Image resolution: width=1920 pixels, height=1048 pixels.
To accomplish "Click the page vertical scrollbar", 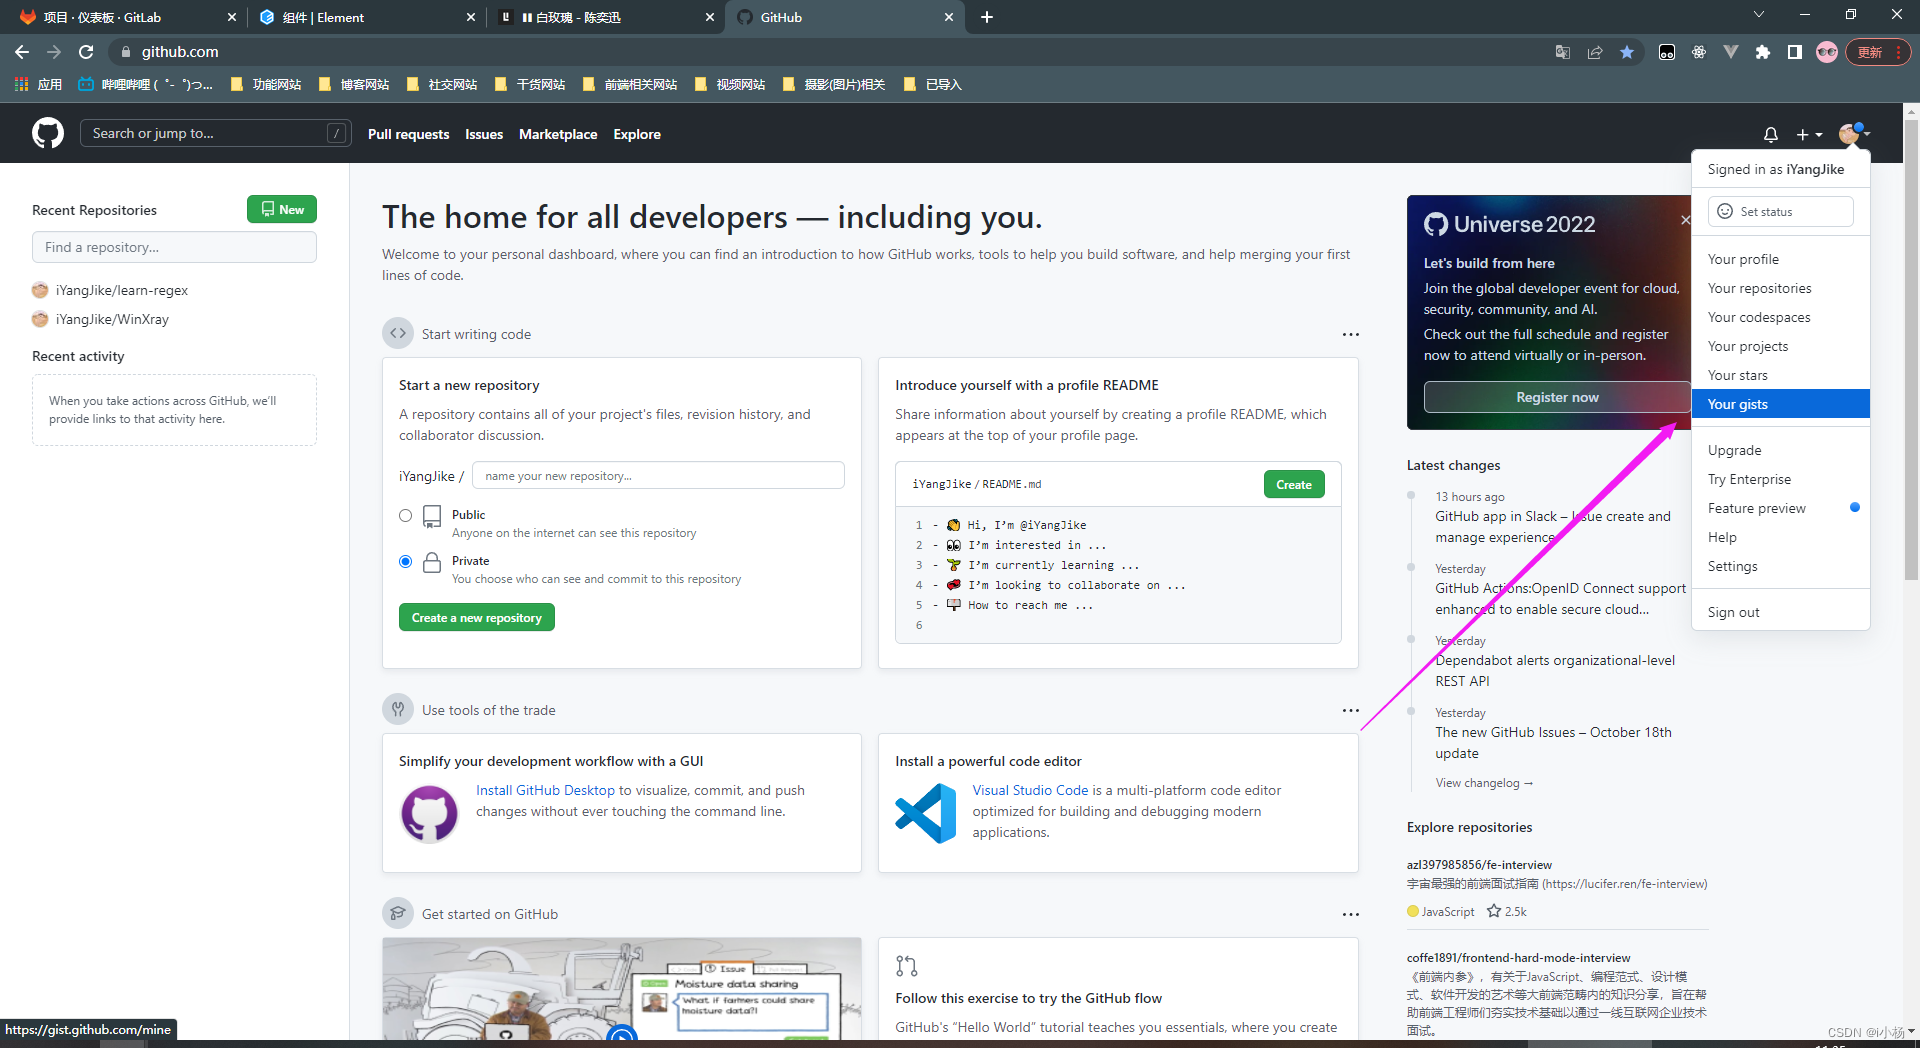I will click(x=1911, y=350).
